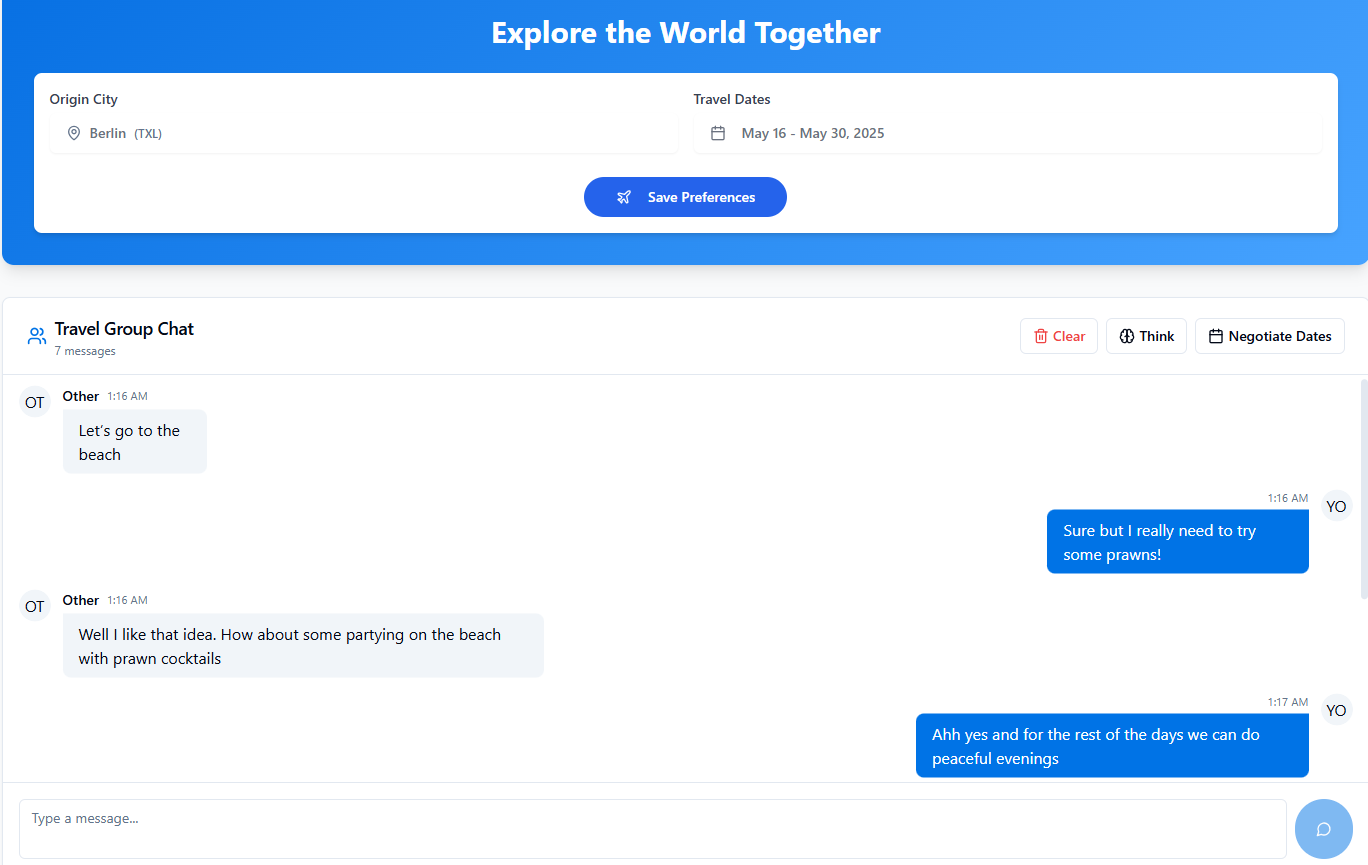Click the 1:17 AM timestamp

pyautogui.click(x=1288, y=702)
